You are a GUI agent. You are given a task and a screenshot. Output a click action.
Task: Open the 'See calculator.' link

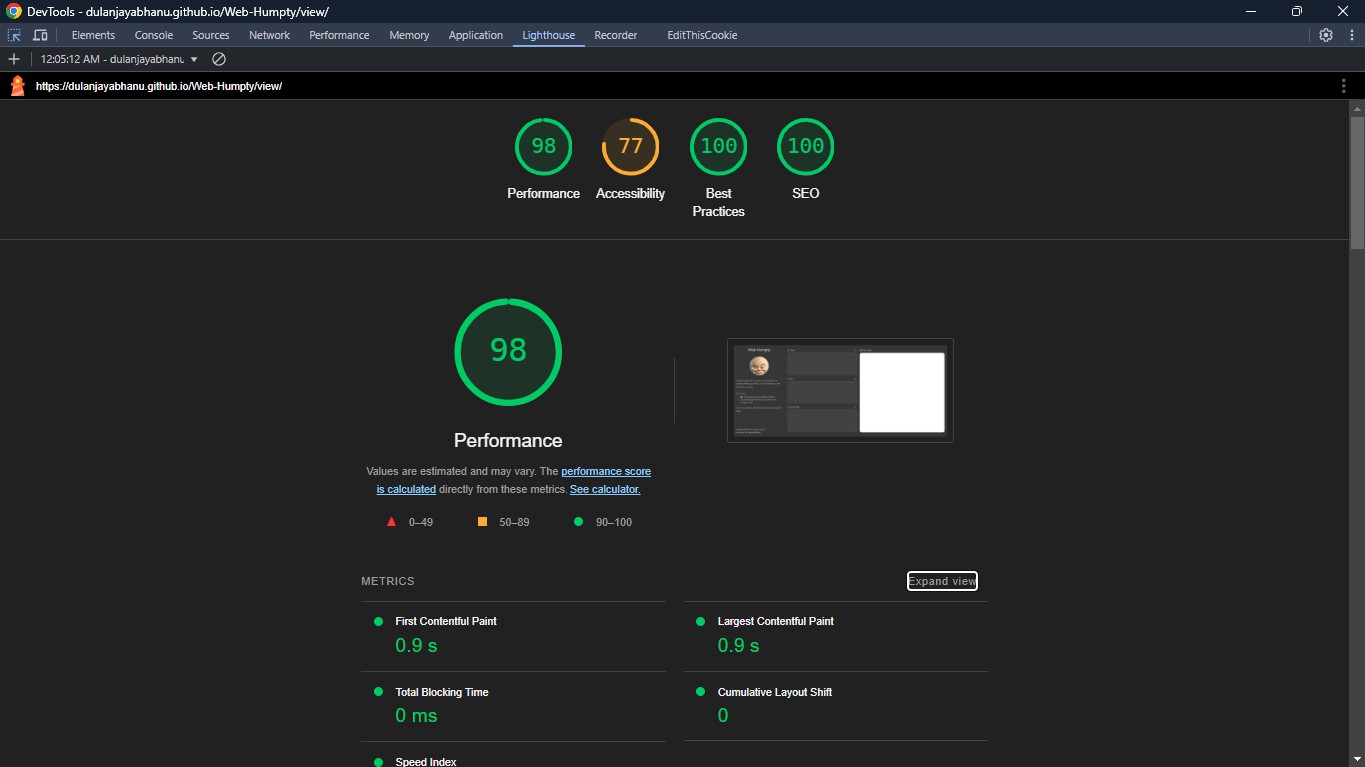click(x=605, y=489)
